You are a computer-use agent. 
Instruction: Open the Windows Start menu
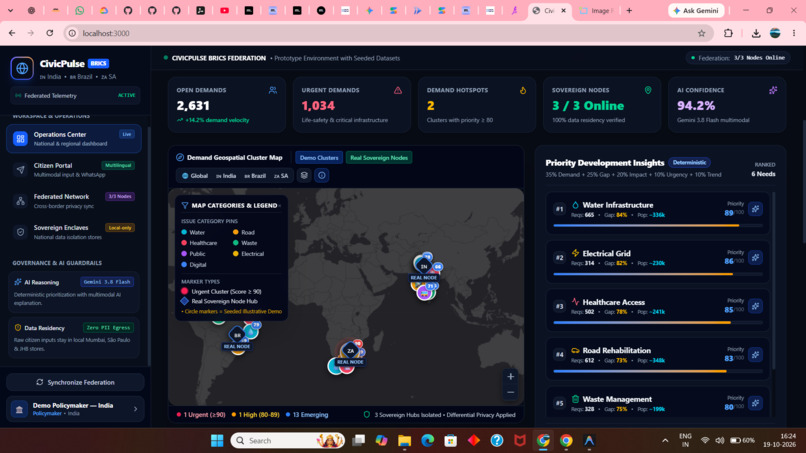click(x=217, y=441)
